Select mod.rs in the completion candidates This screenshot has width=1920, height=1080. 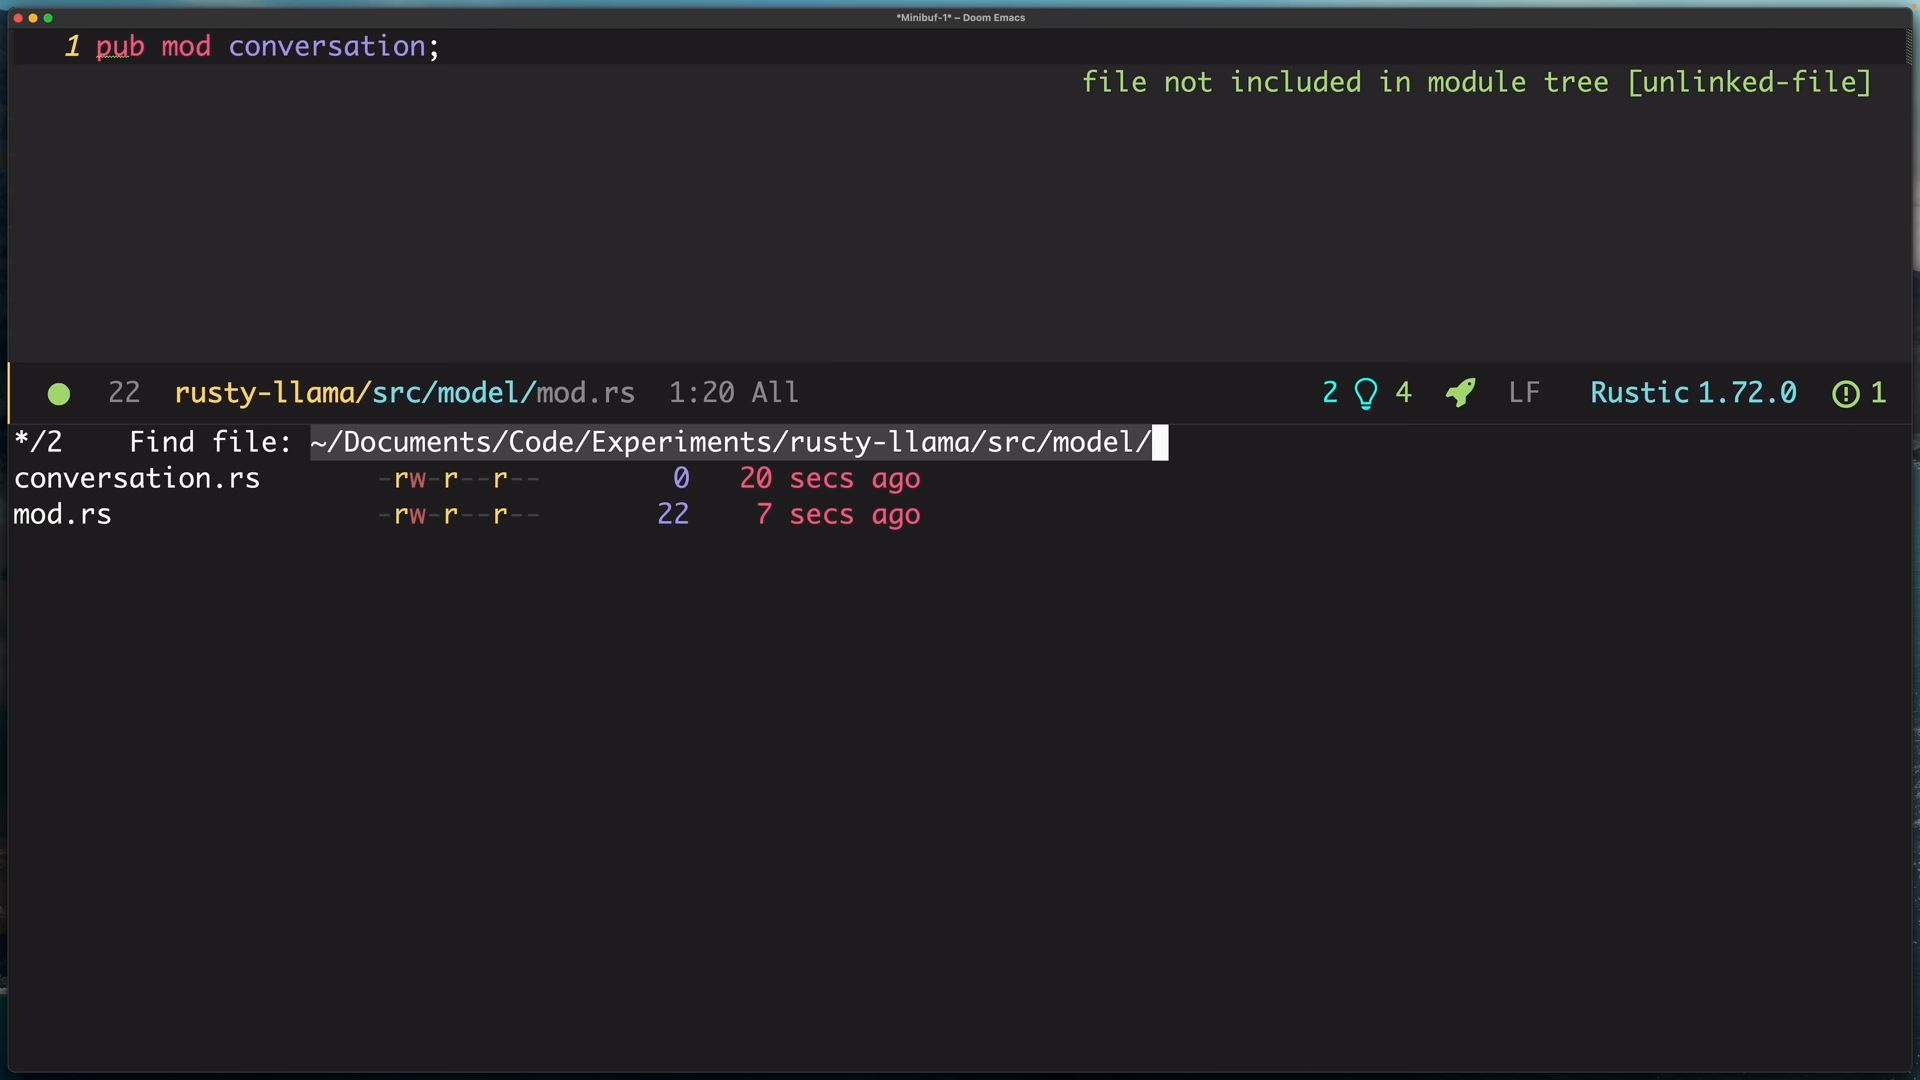pyautogui.click(x=62, y=515)
